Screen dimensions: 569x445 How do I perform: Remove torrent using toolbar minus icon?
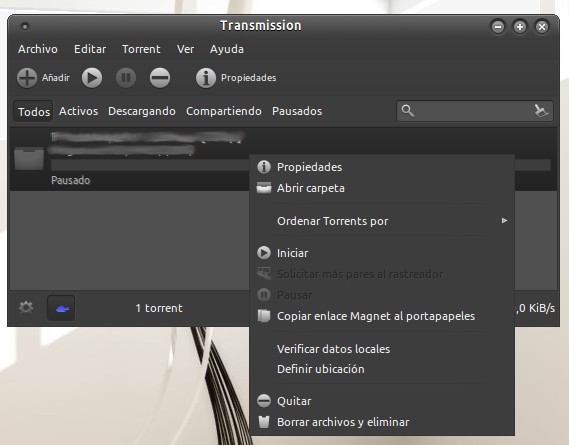(160, 78)
